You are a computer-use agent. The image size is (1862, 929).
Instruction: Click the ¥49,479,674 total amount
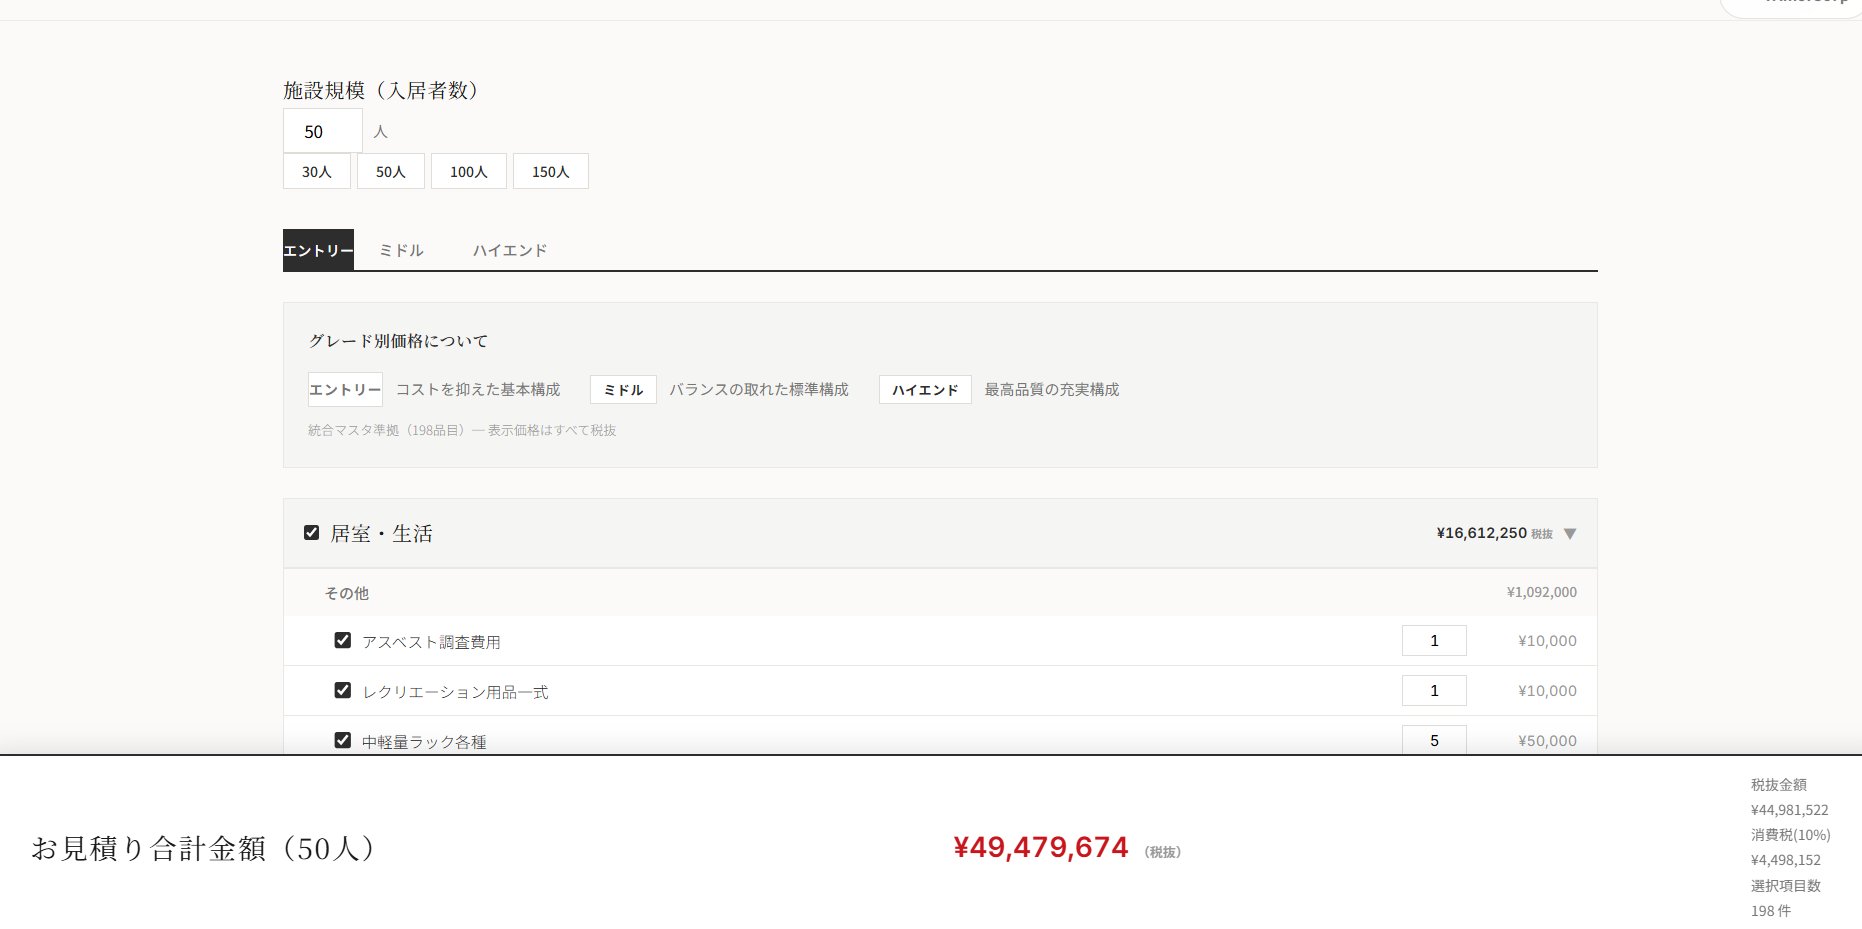point(1041,847)
